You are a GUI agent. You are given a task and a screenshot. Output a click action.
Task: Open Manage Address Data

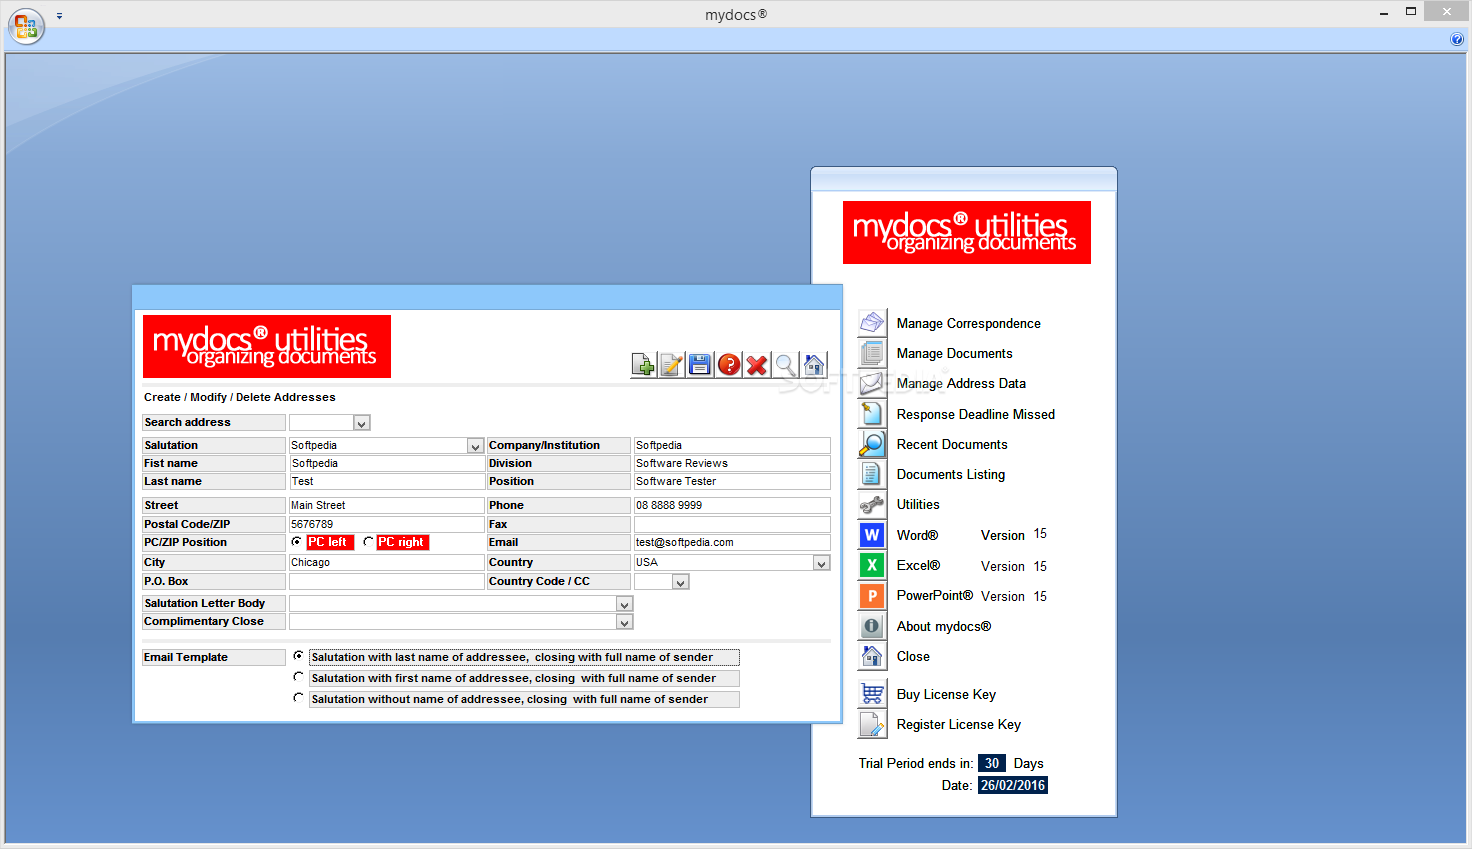[x=961, y=383]
